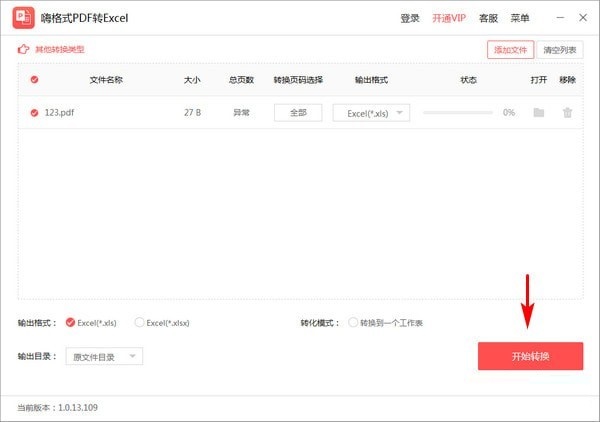Click the 123.pdf file name
Screen dimensions: 600x422
(x=59, y=112)
